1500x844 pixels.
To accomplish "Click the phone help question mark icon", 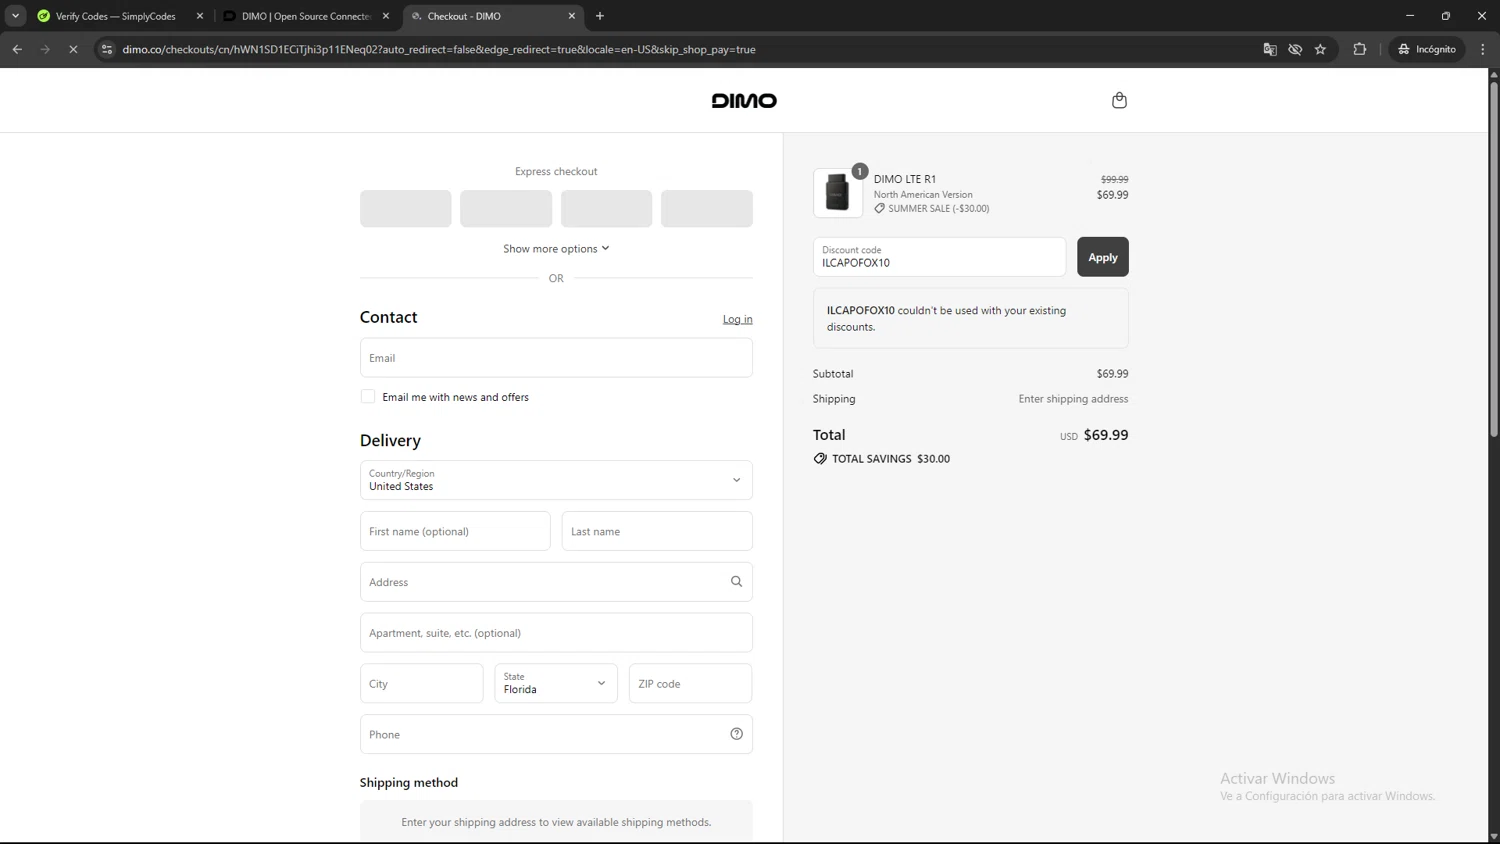I will 736,734.
